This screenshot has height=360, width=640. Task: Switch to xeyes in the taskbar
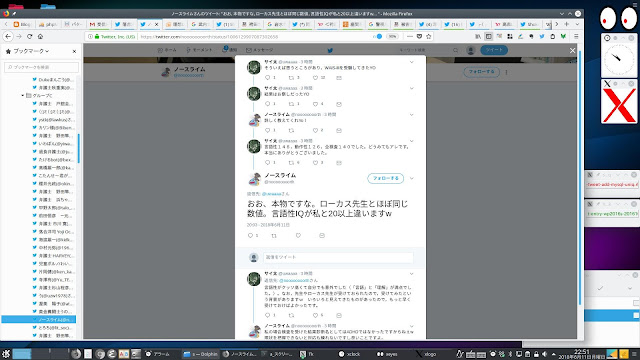387,354
